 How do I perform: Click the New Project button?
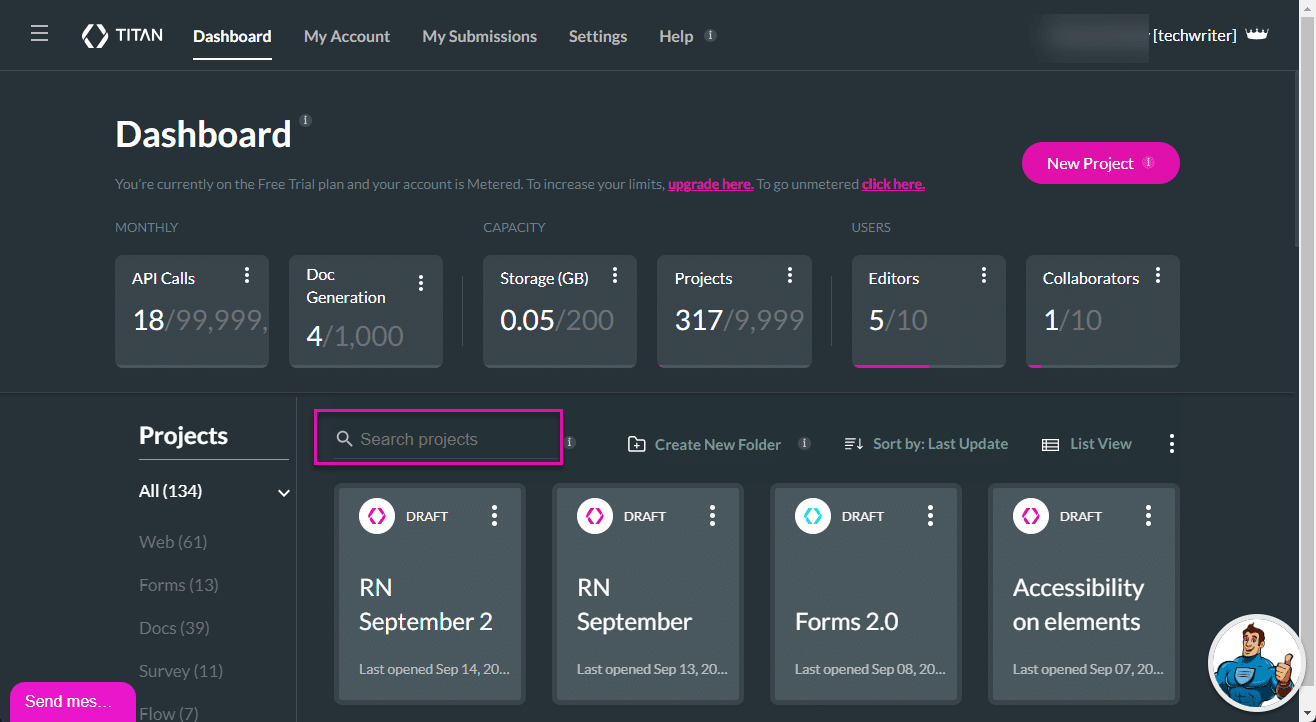[1100, 163]
